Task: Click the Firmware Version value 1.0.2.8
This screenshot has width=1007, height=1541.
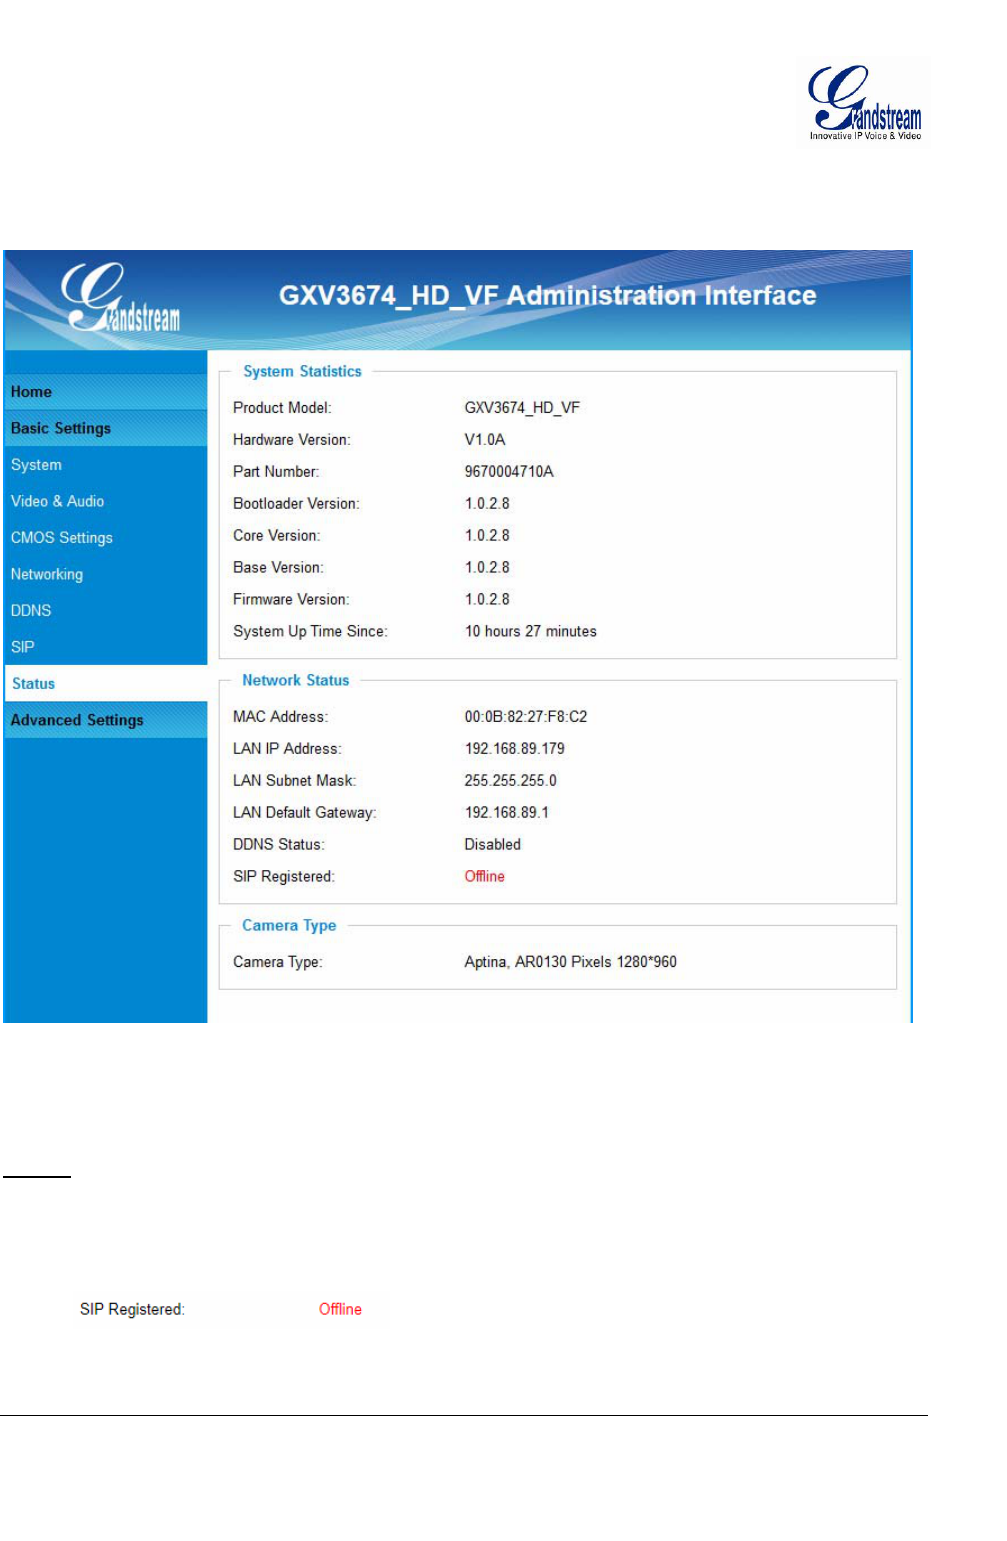Action: coord(487,600)
